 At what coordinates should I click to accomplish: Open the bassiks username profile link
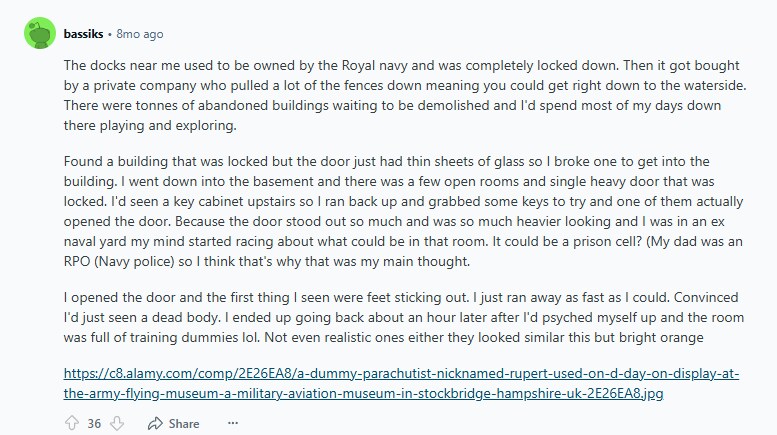[83, 34]
